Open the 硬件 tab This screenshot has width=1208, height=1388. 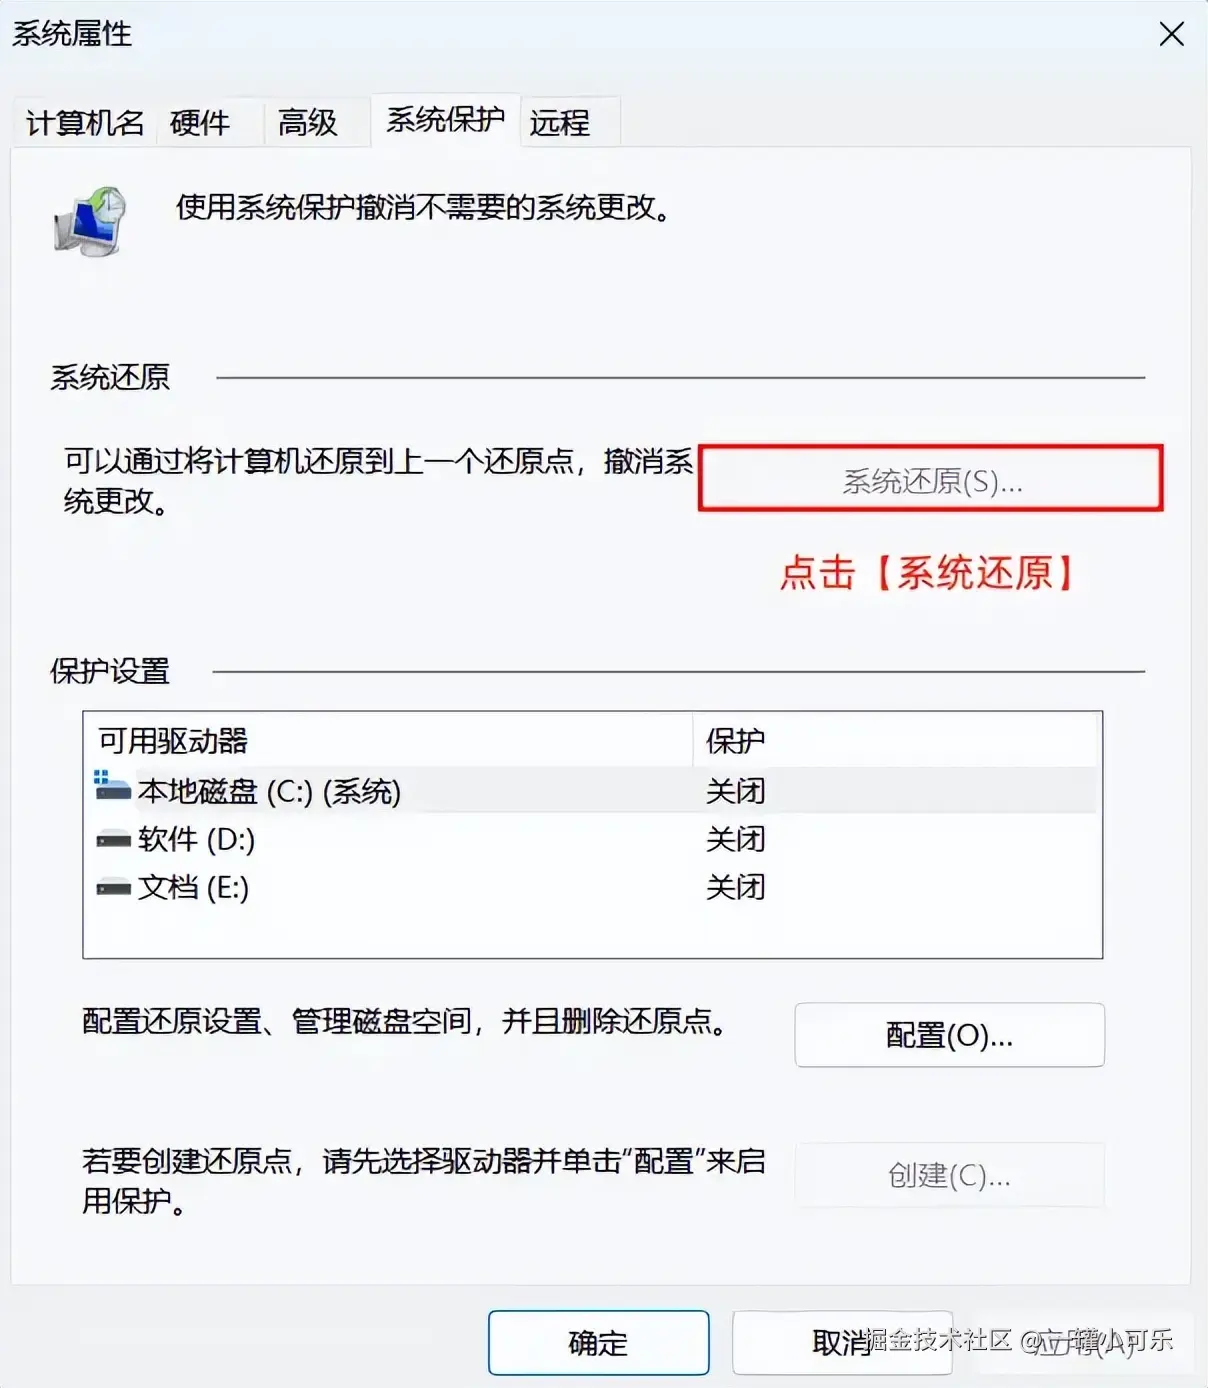click(200, 123)
